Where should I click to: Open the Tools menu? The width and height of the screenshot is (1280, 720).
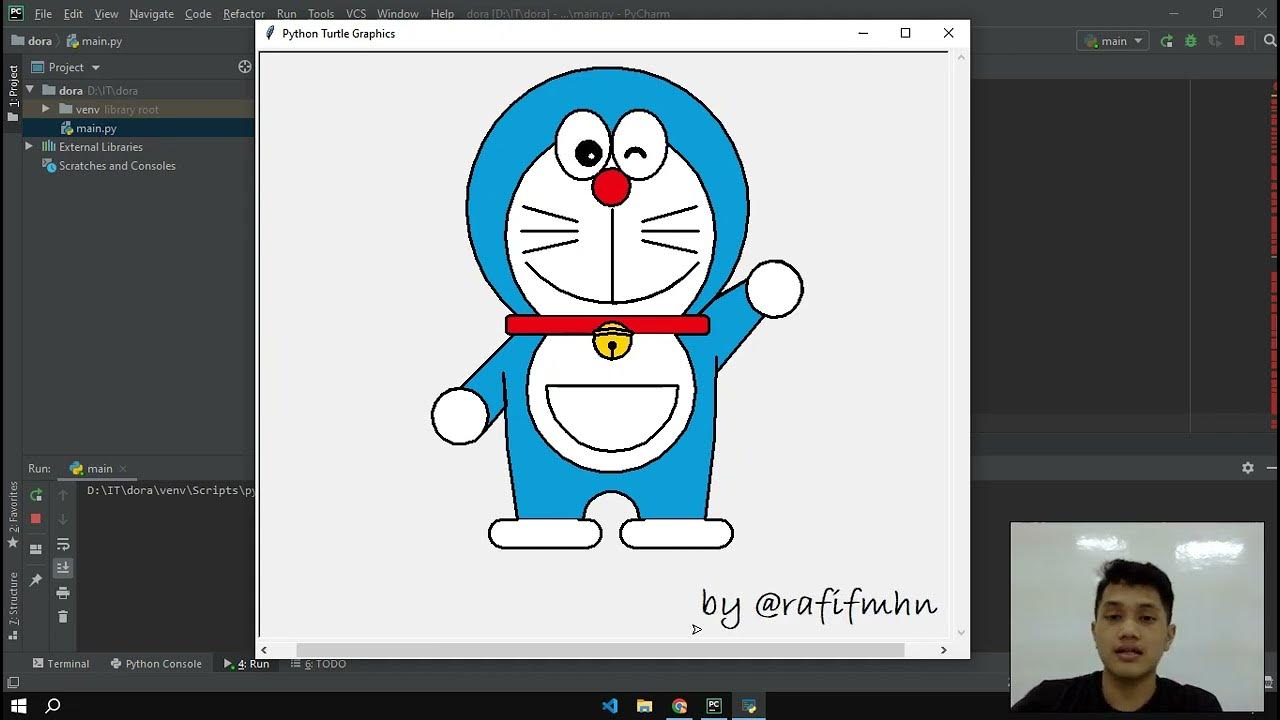pyautogui.click(x=321, y=14)
